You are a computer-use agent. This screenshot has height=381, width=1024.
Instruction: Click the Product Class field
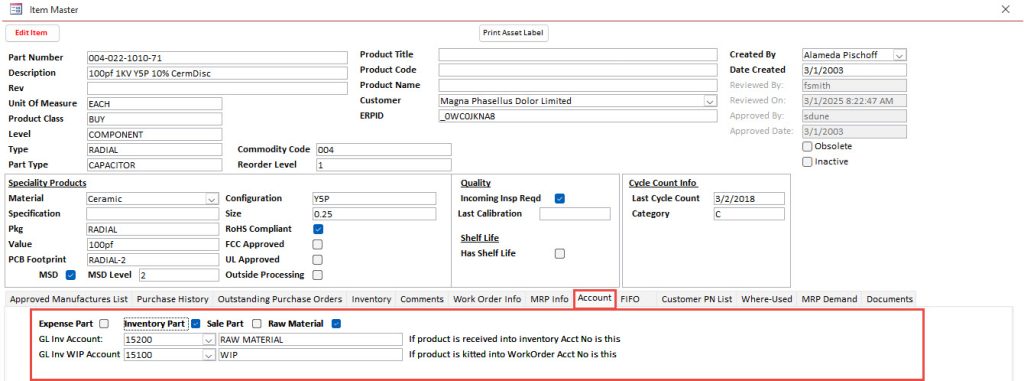(154, 119)
